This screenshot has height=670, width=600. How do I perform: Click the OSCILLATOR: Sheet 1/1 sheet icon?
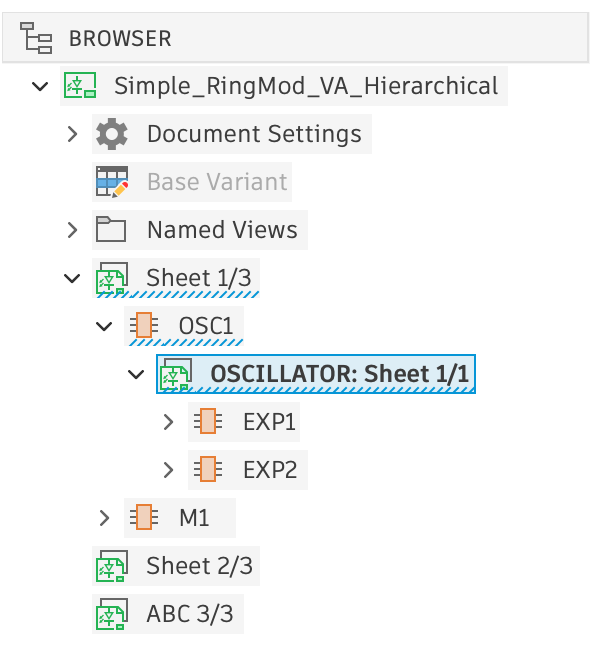click(176, 374)
